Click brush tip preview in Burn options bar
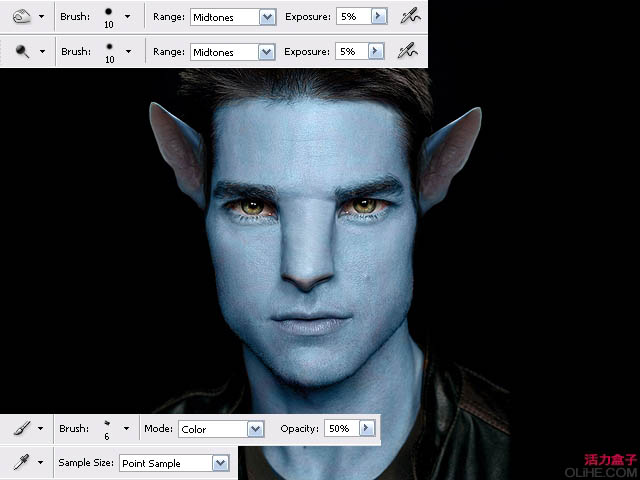The width and height of the screenshot is (640, 480). click(108, 17)
